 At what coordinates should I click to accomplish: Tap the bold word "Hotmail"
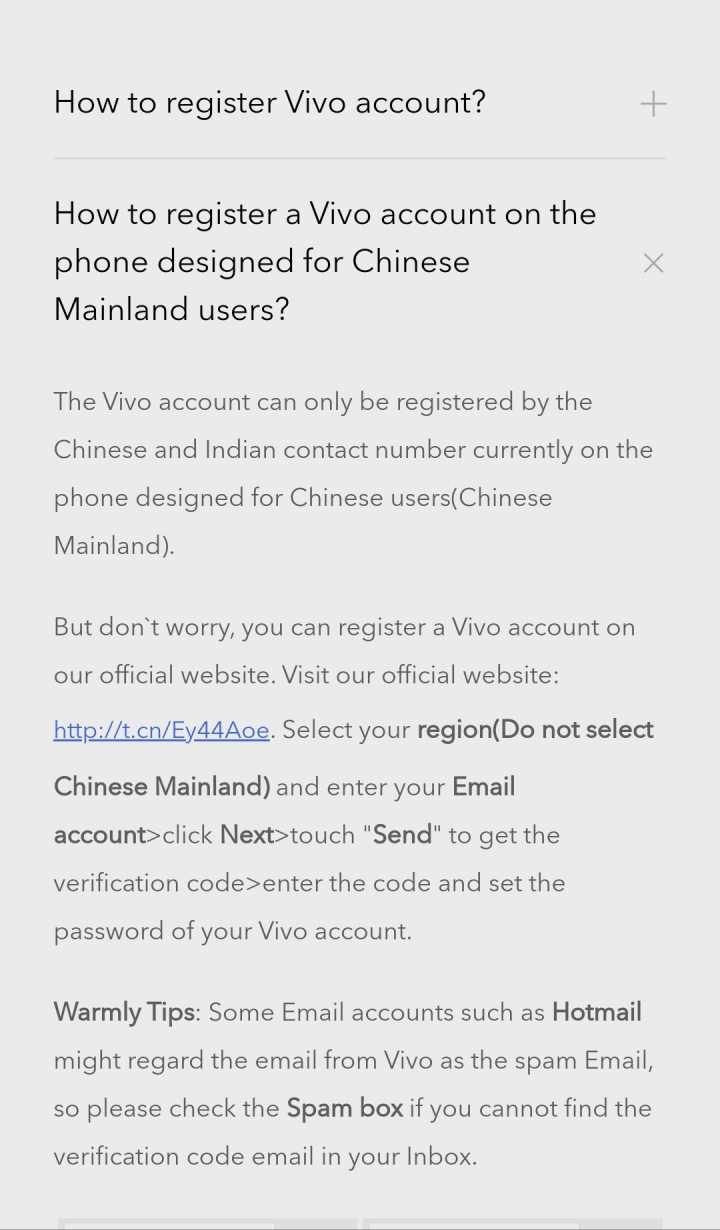[596, 1012]
